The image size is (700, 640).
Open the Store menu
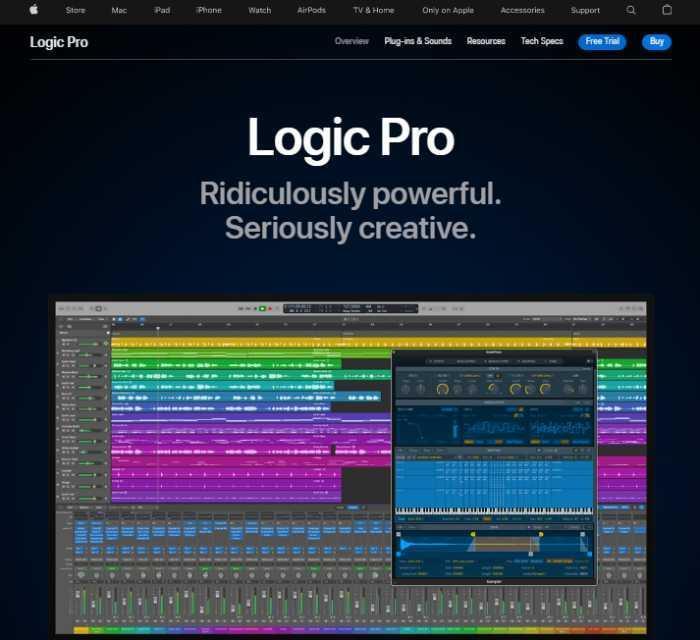75,10
